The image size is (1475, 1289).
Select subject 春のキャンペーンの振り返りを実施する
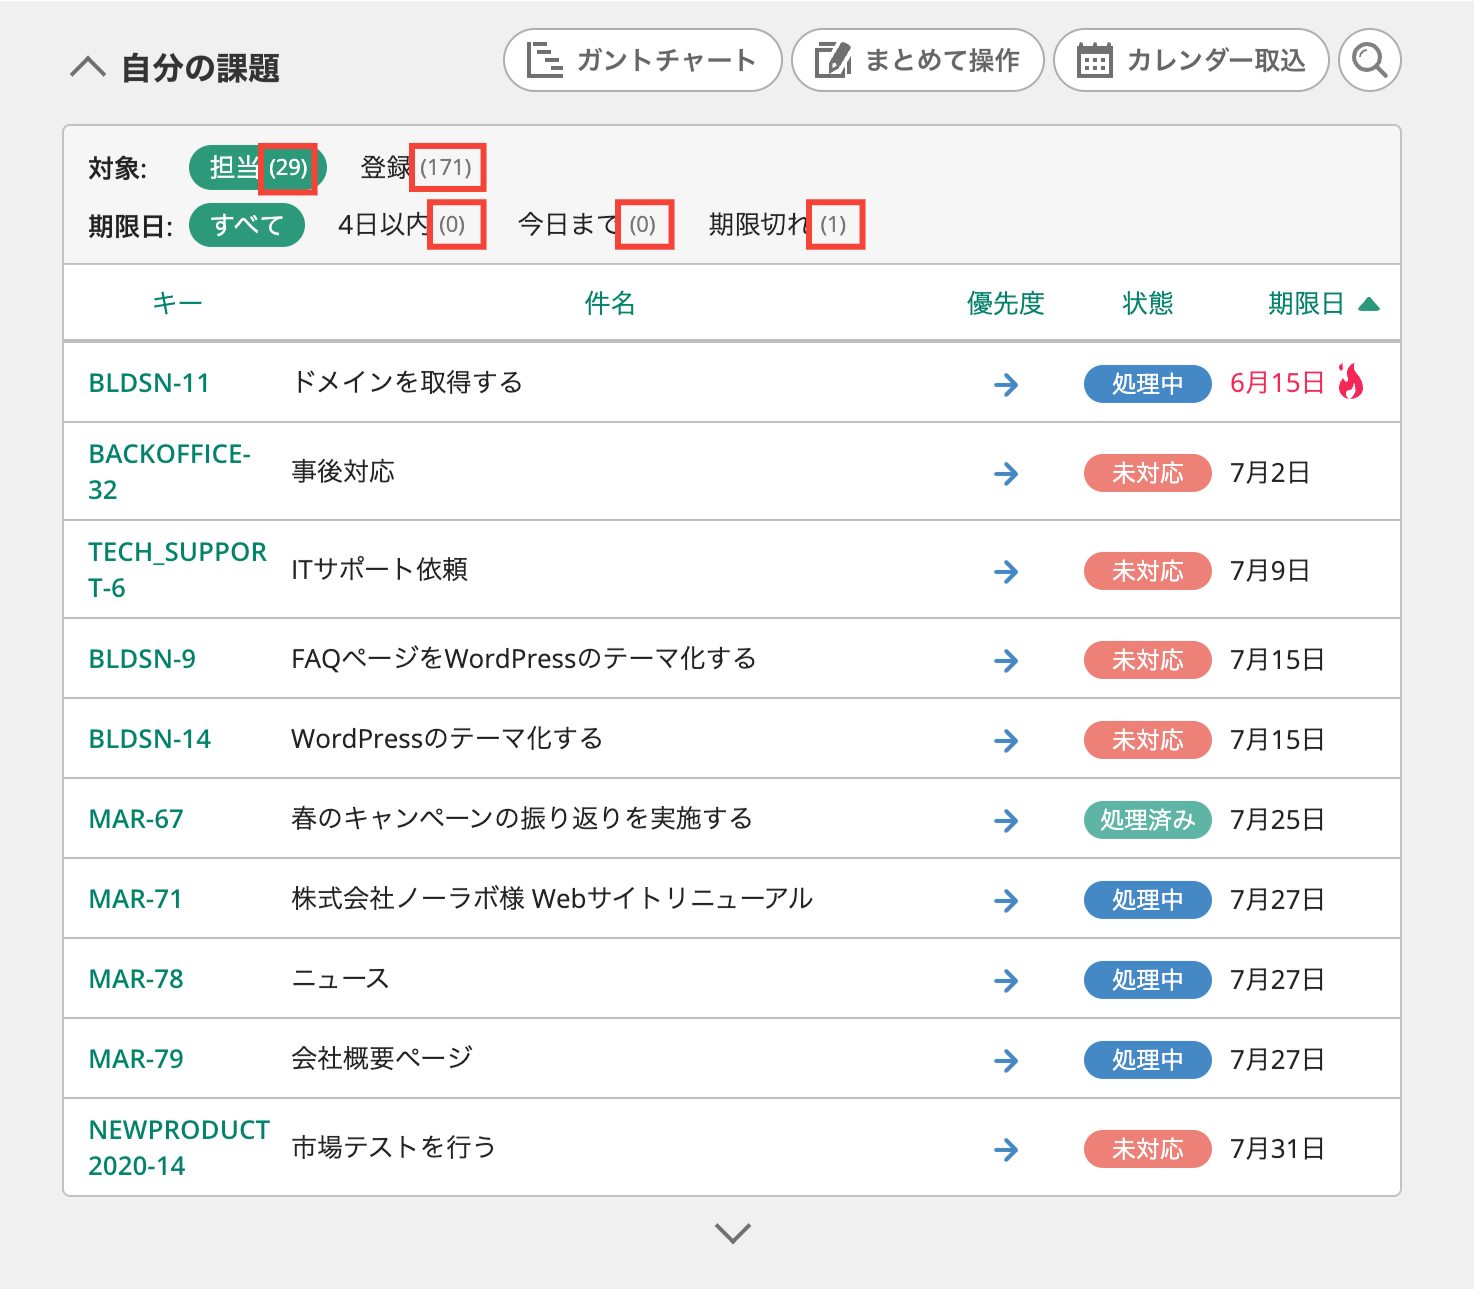tap(522, 818)
